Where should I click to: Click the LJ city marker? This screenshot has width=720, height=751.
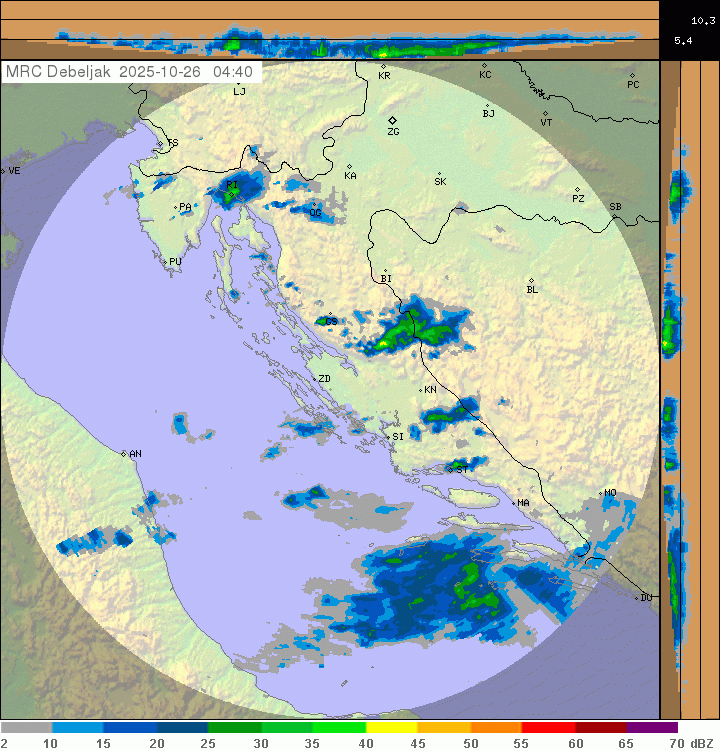coord(236,82)
